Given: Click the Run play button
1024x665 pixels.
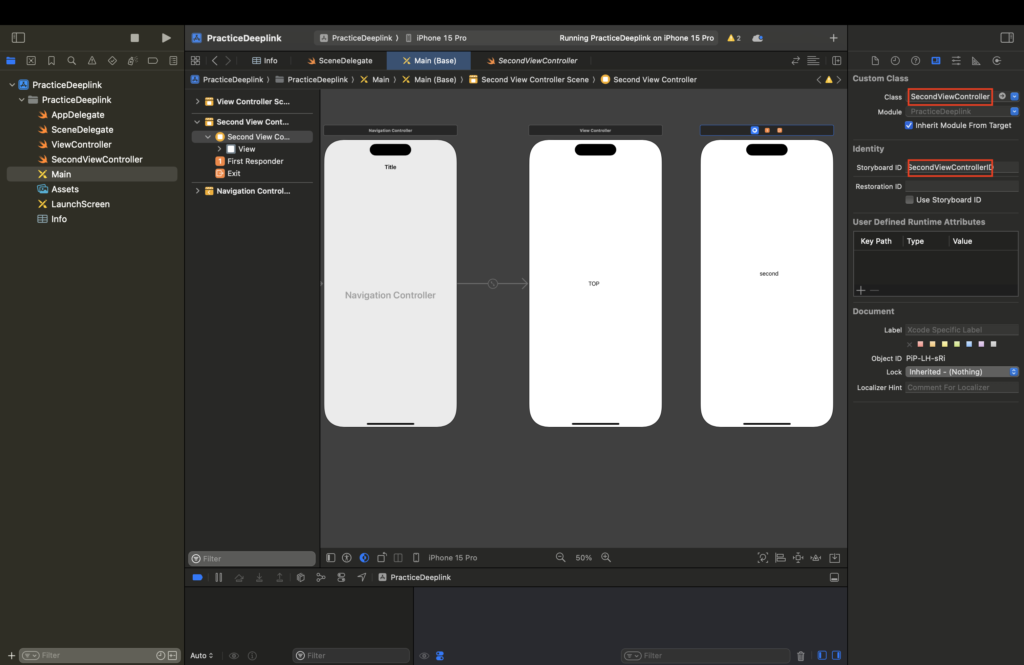Looking at the screenshot, I should pos(166,38).
